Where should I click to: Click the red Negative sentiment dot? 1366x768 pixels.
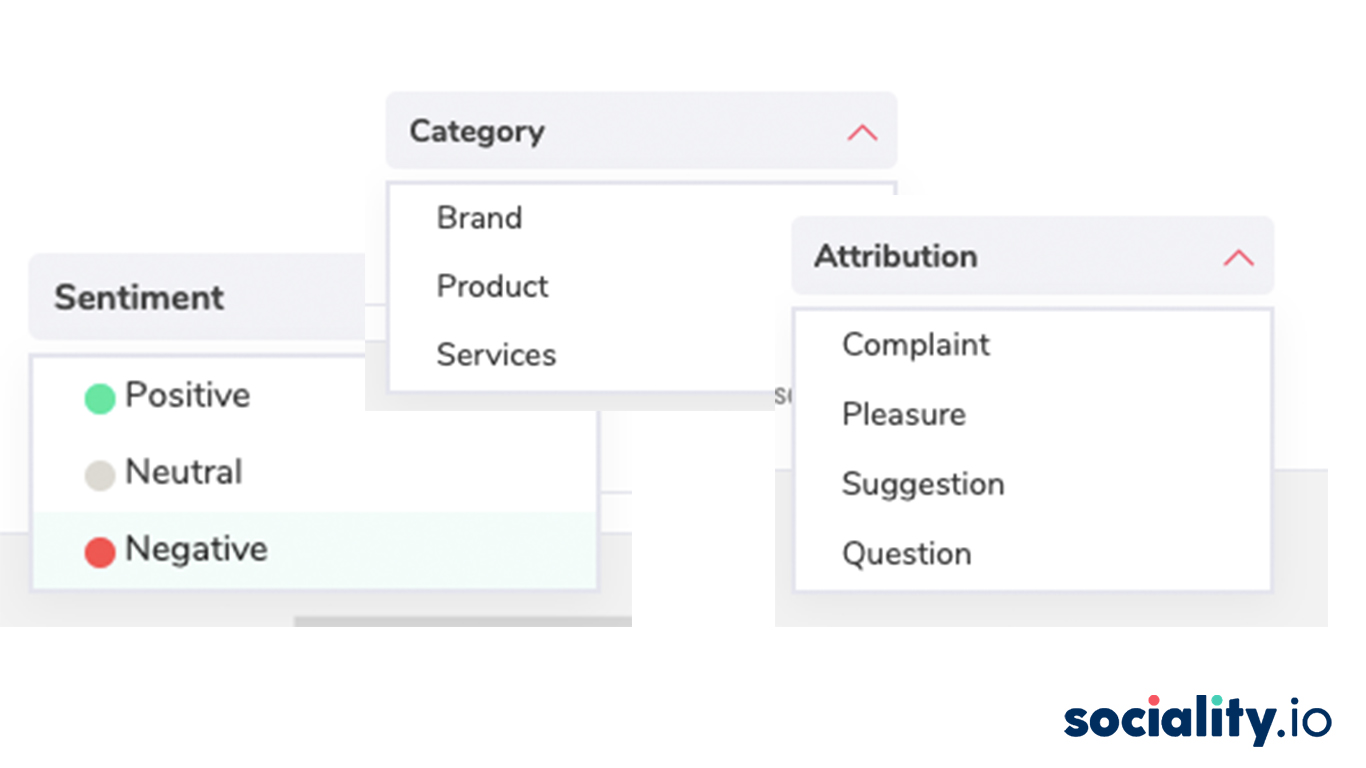click(x=100, y=551)
